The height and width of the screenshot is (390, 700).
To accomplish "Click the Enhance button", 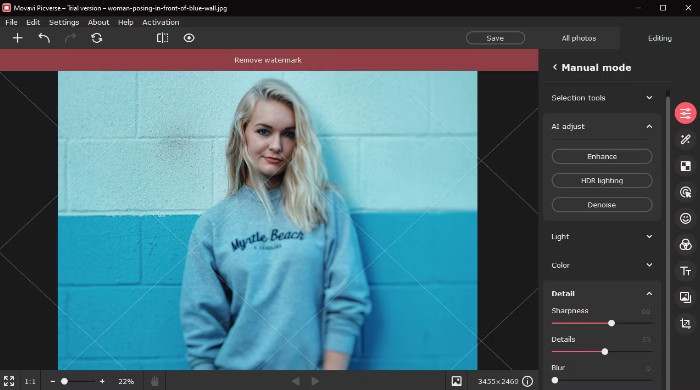I will coord(602,157).
